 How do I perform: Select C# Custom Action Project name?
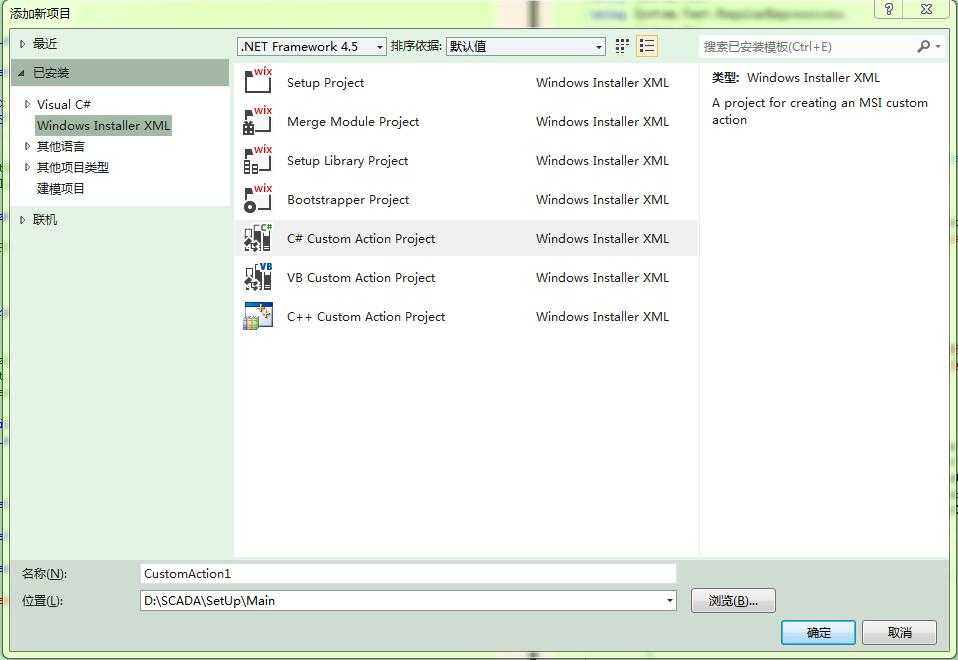point(361,239)
